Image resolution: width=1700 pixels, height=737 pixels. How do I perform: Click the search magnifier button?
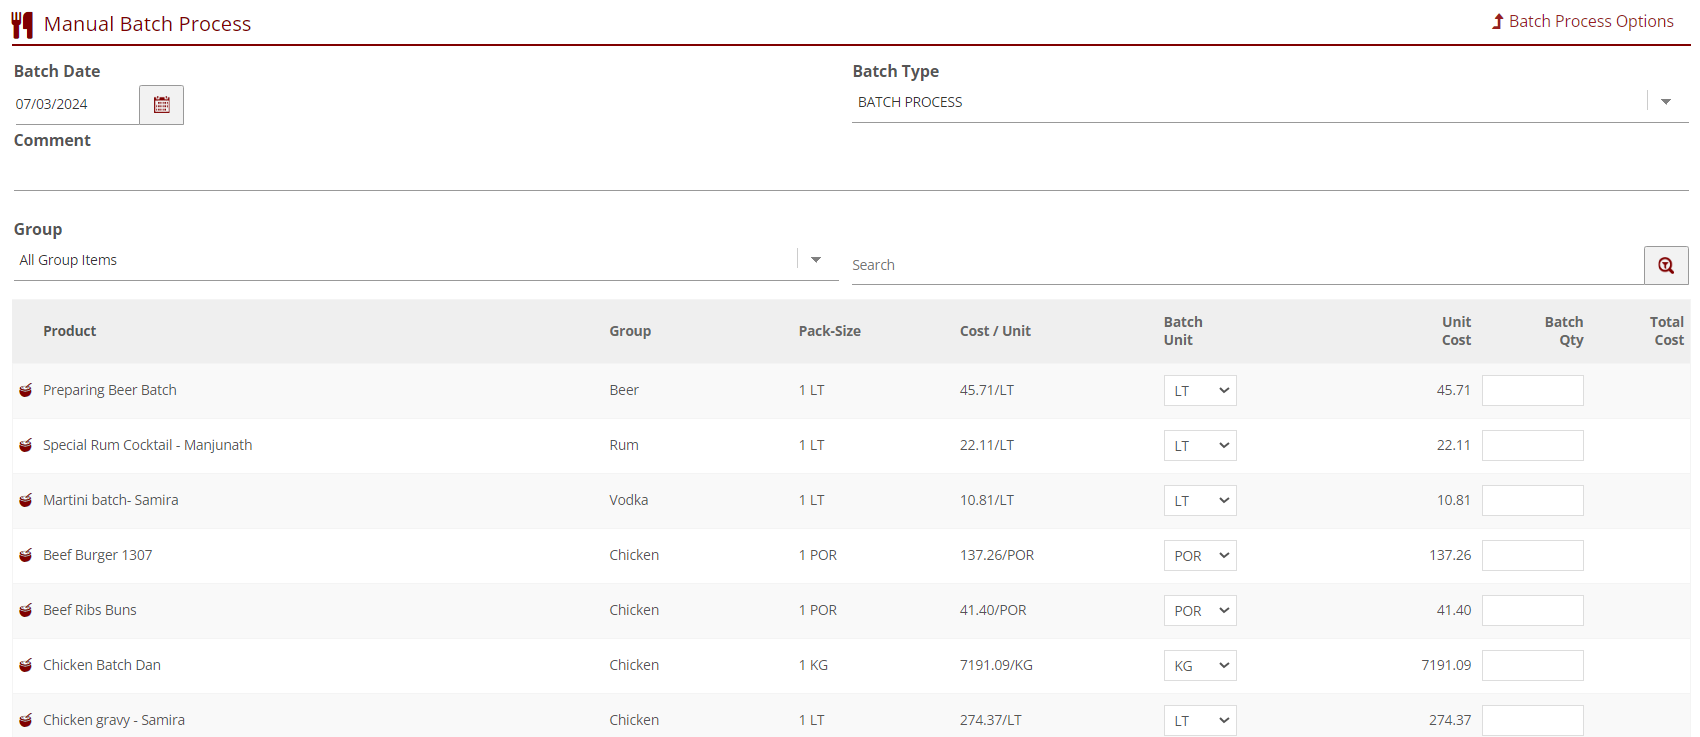(1665, 266)
